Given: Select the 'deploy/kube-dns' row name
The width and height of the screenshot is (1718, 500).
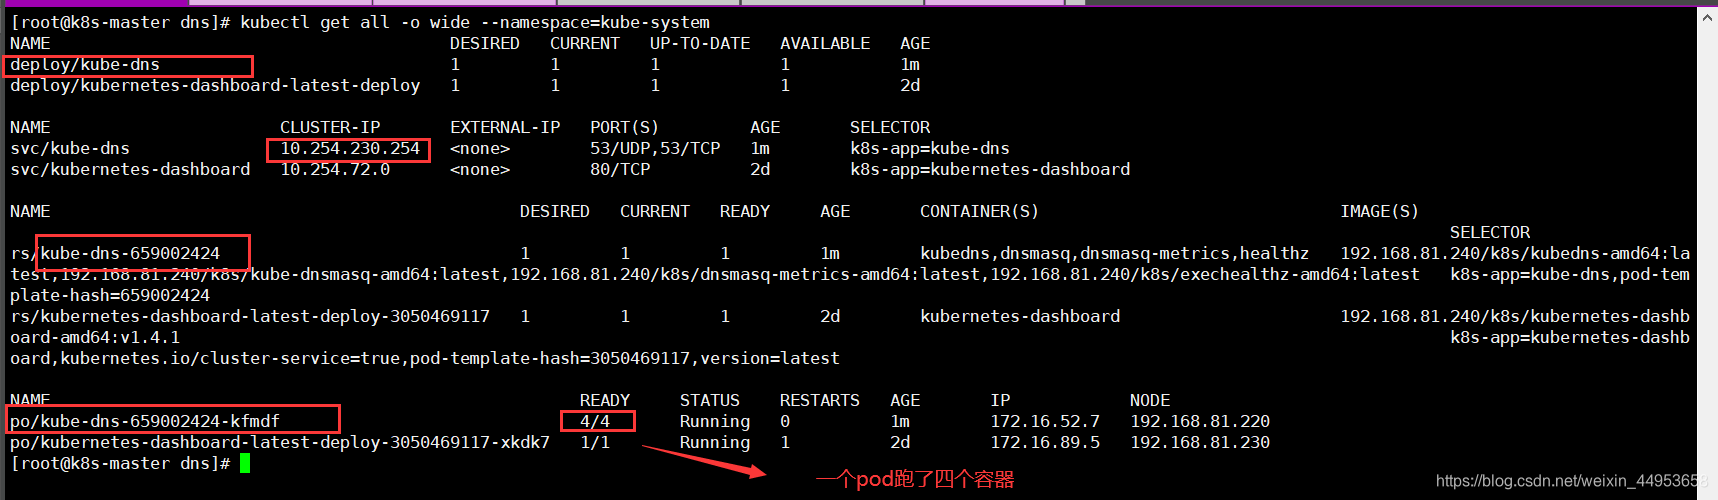Looking at the screenshot, I should coord(85,64).
